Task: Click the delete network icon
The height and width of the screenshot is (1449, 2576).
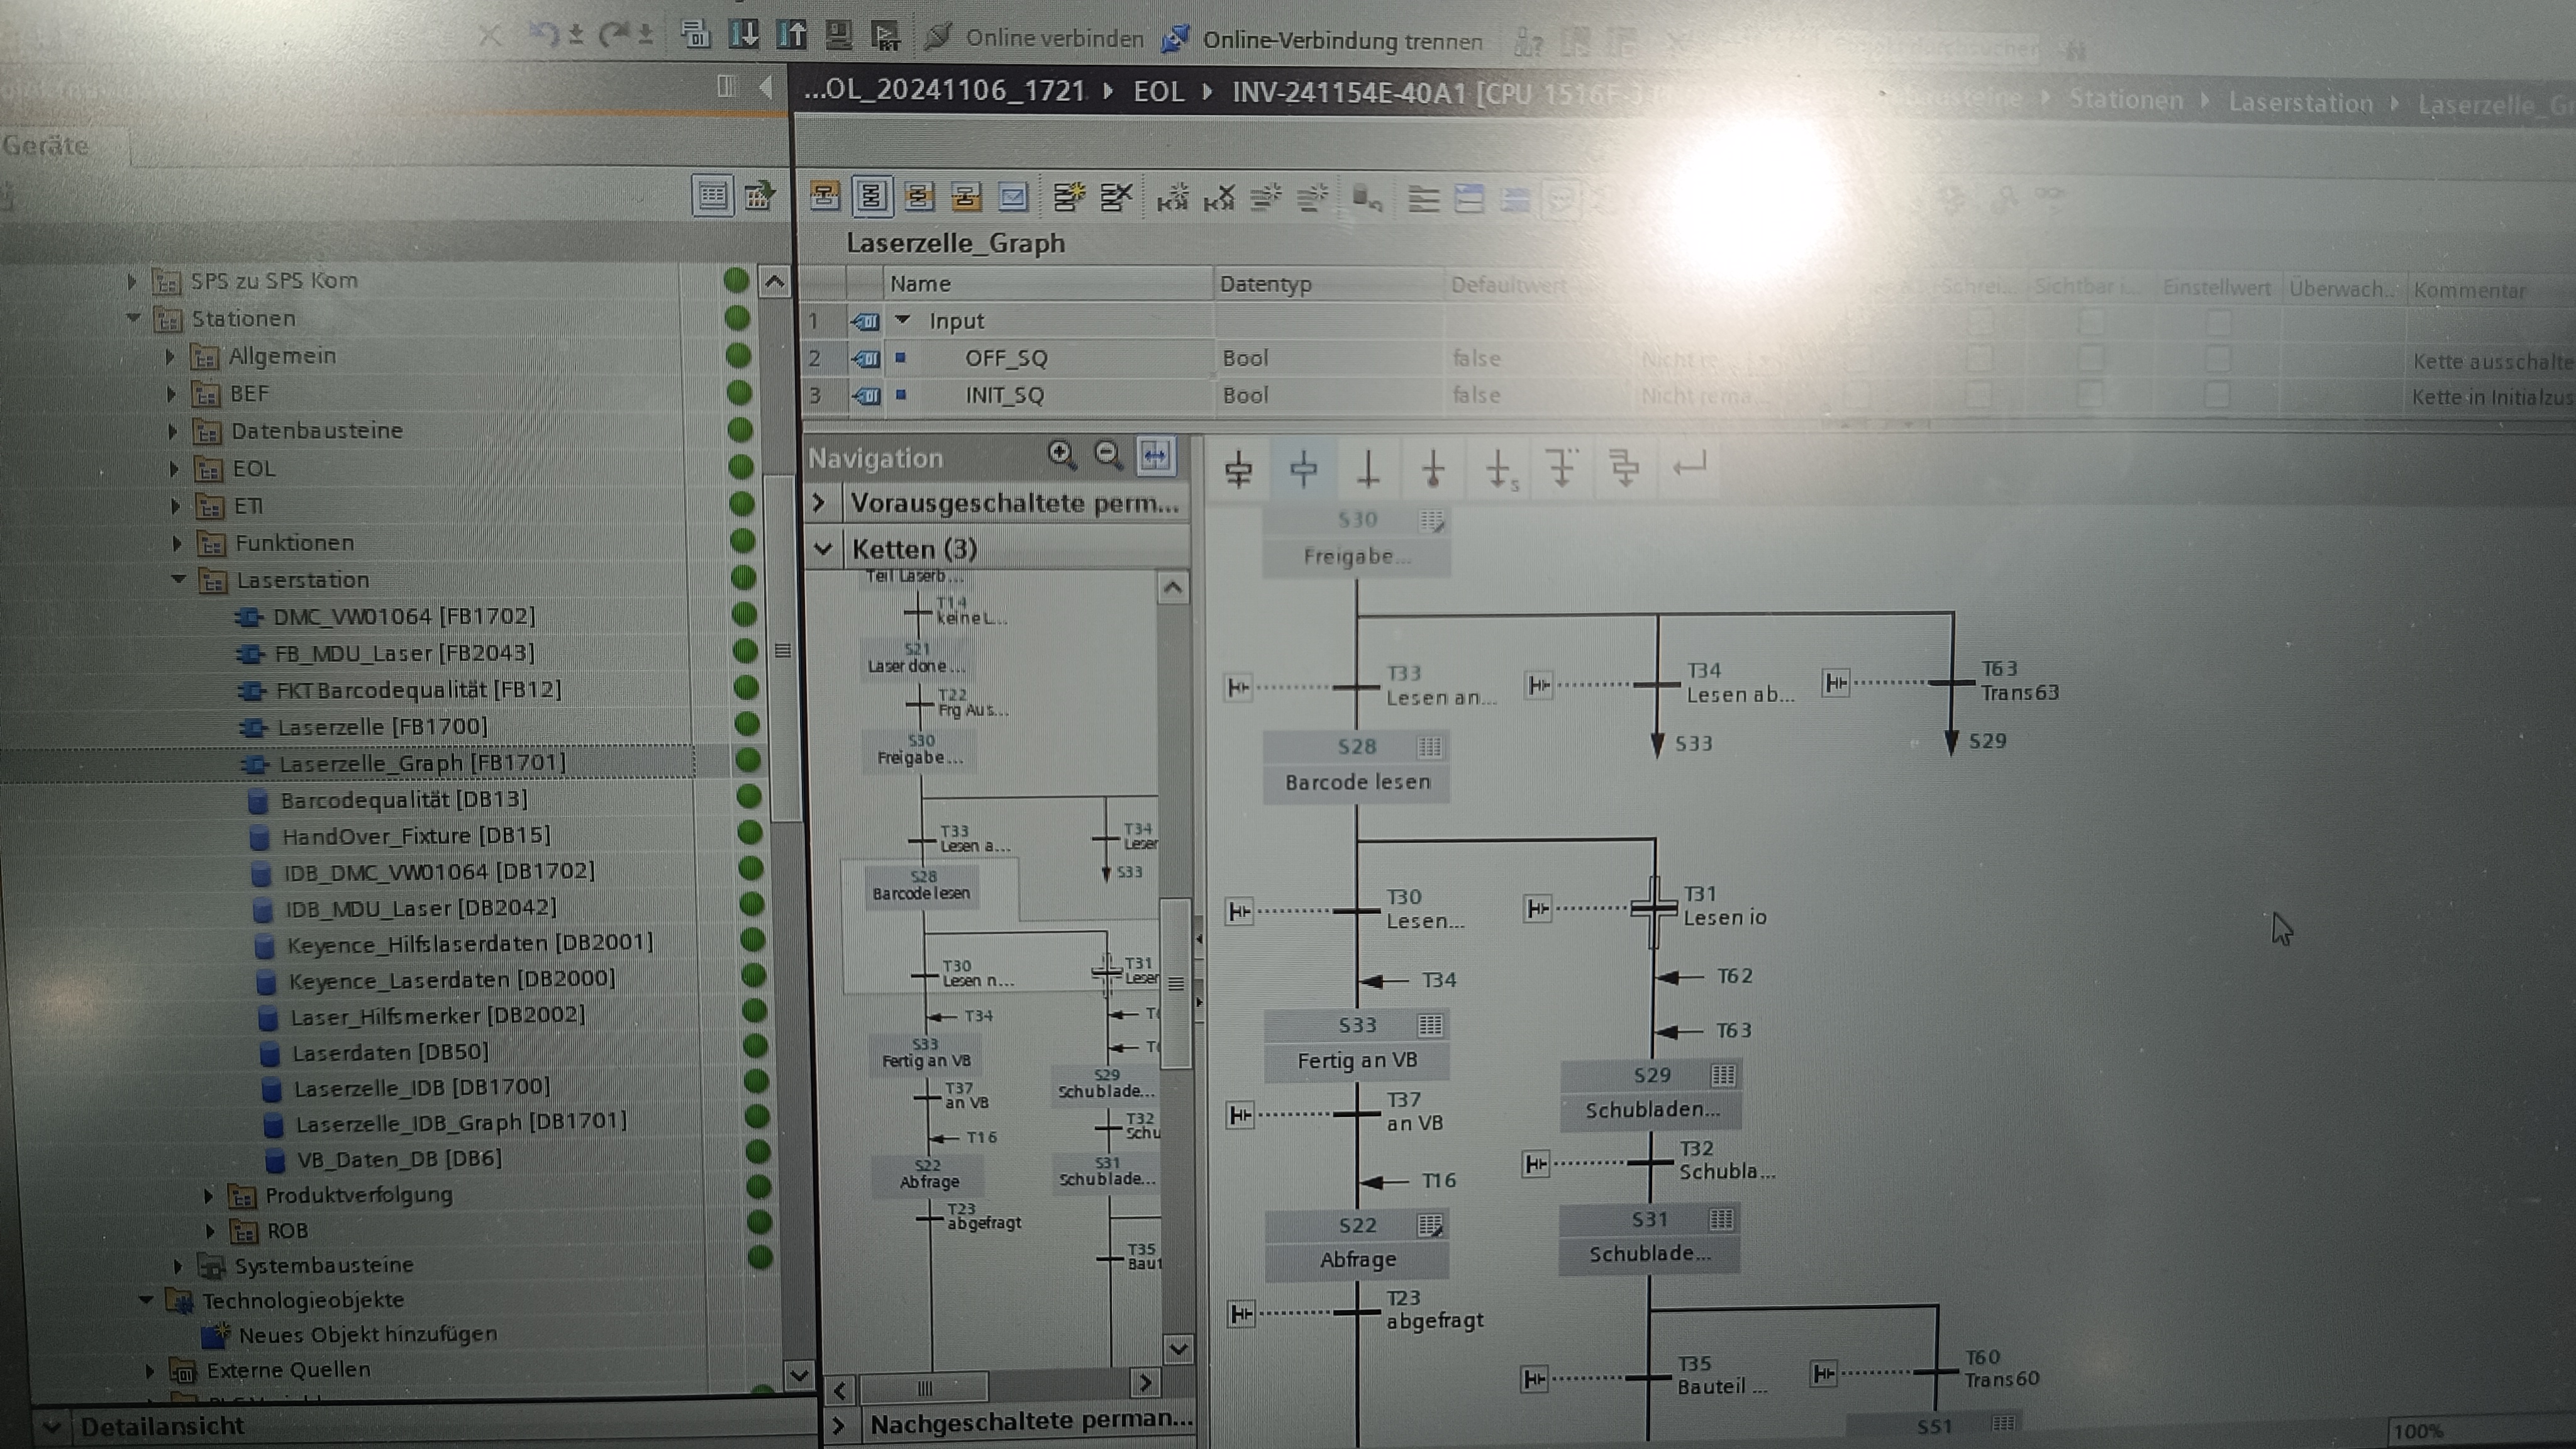Action: click(x=1219, y=197)
